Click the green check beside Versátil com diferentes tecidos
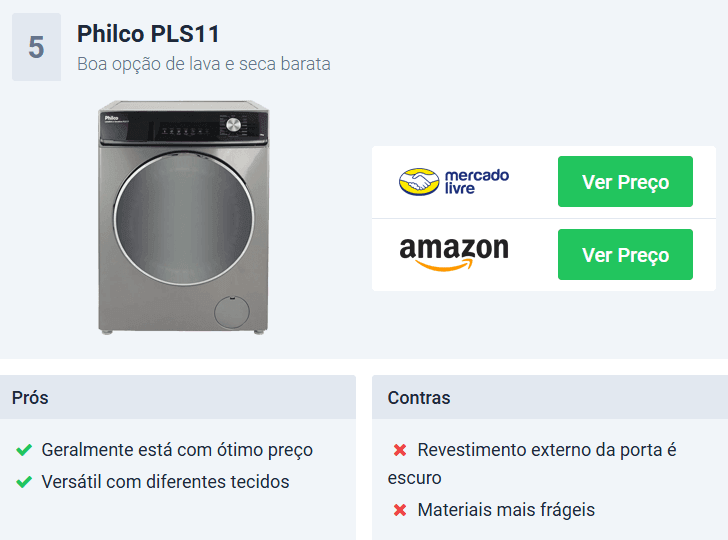728x540 pixels. 24,482
